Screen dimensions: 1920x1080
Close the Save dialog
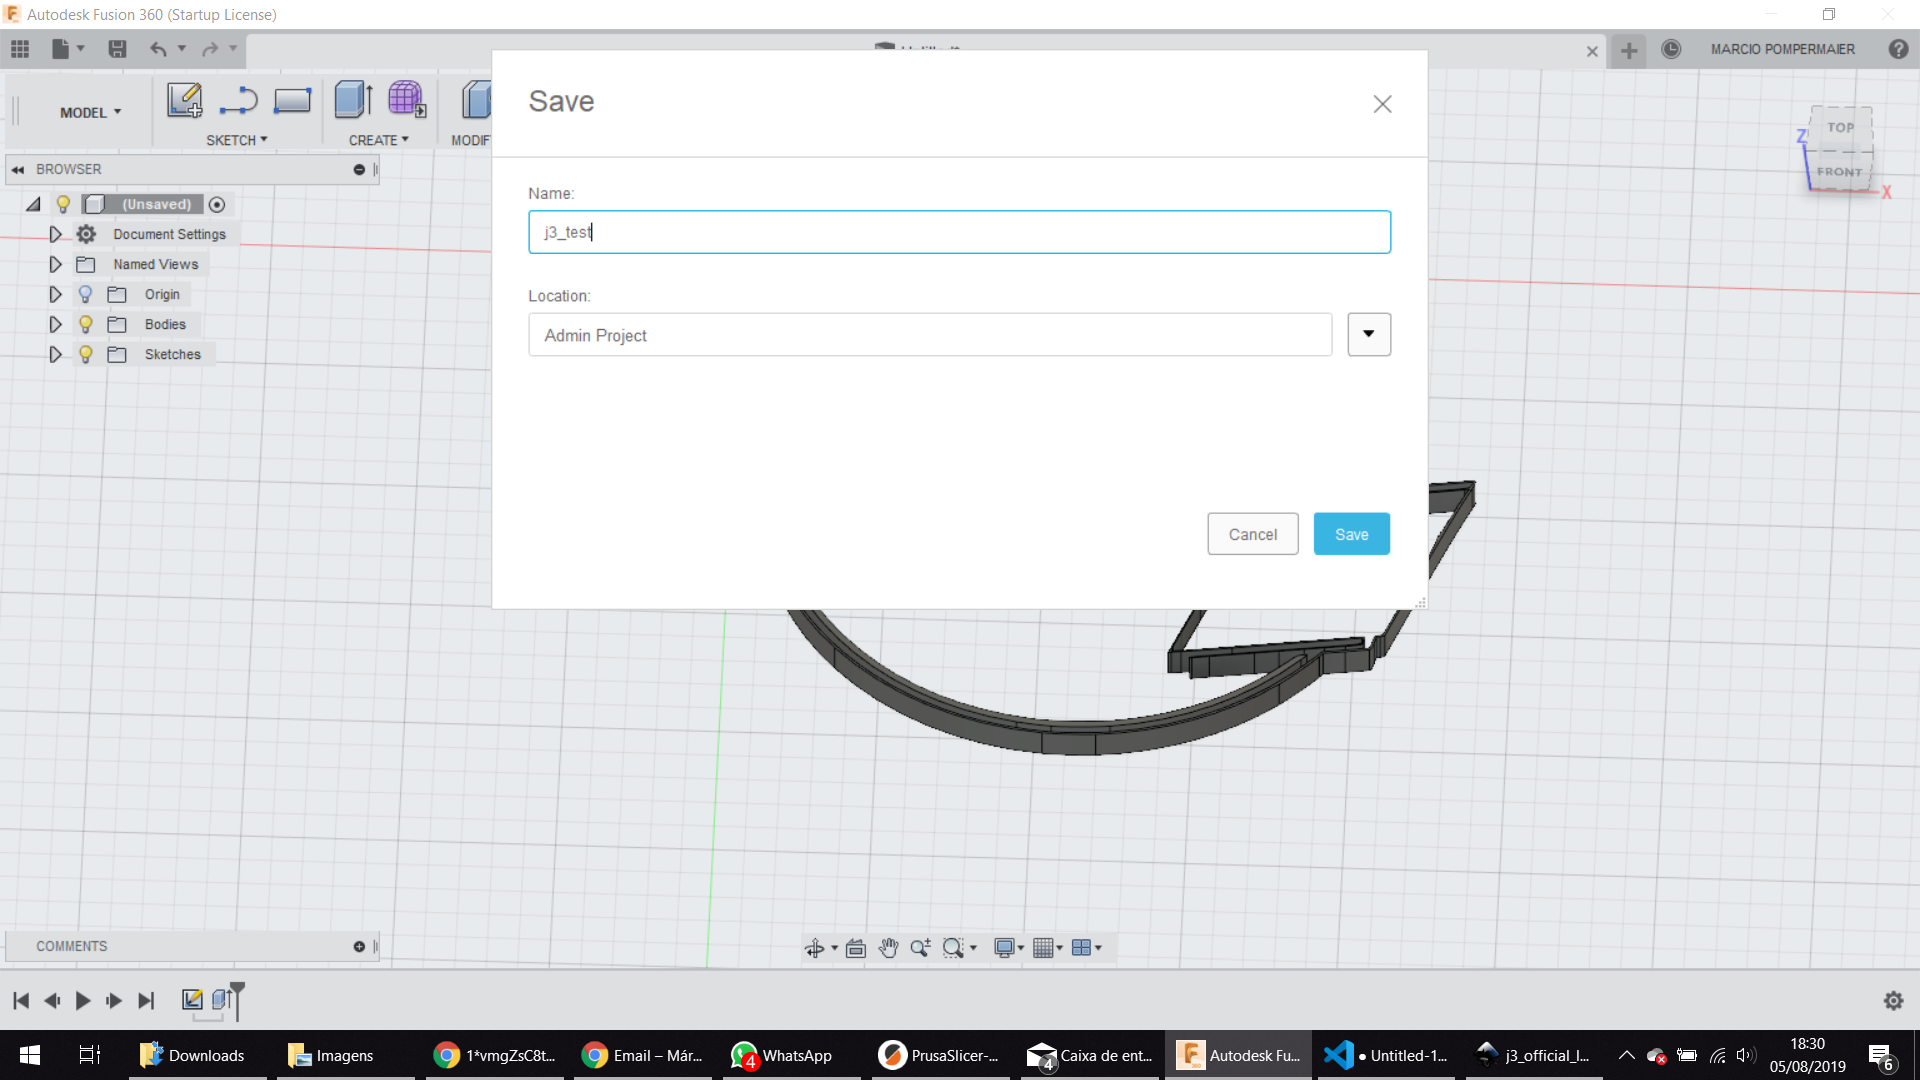1382,104
